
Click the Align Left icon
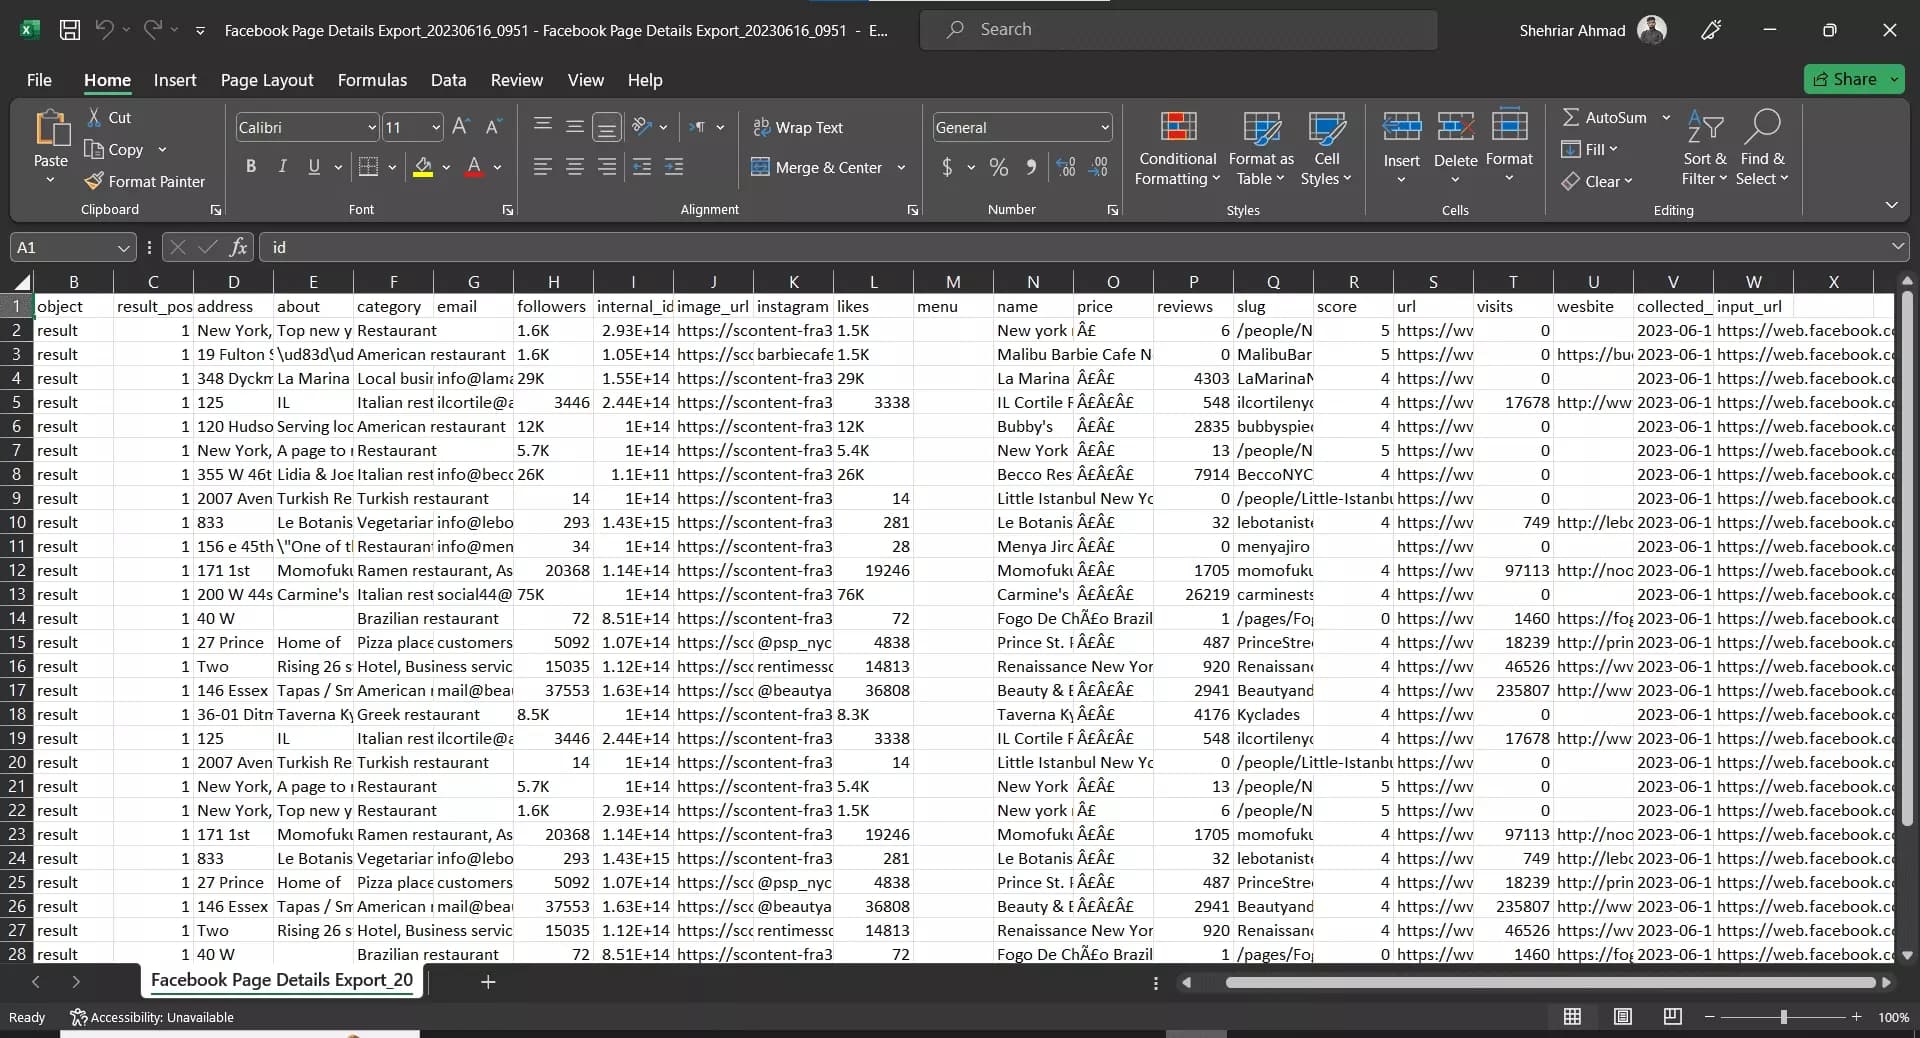(543, 167)
